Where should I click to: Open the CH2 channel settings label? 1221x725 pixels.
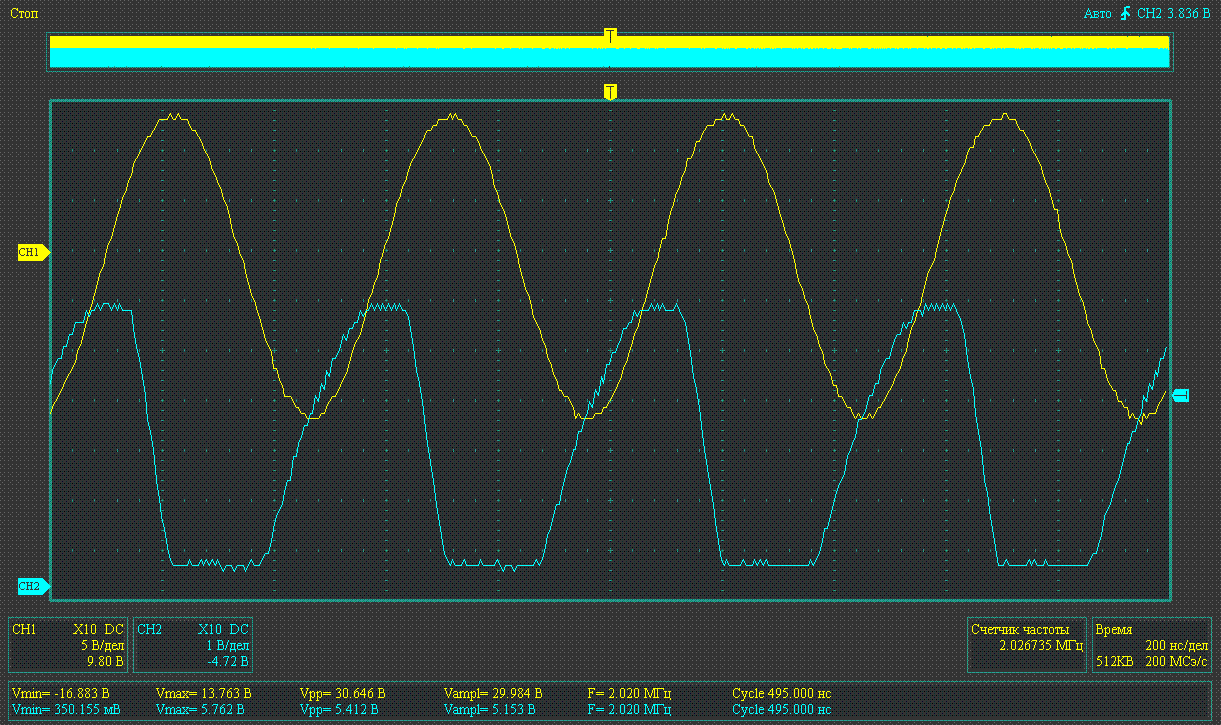pyautogui.click(x=149, y=630)
